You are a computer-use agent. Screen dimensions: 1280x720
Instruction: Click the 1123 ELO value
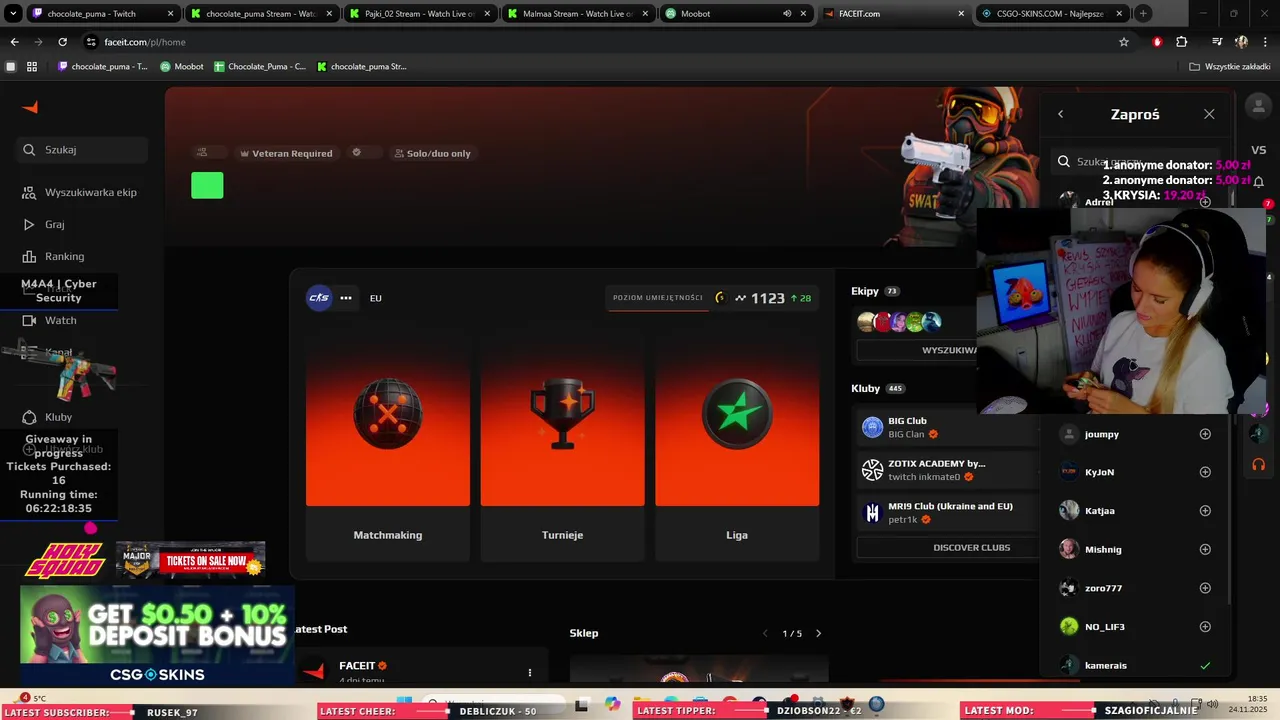[768, 298]
